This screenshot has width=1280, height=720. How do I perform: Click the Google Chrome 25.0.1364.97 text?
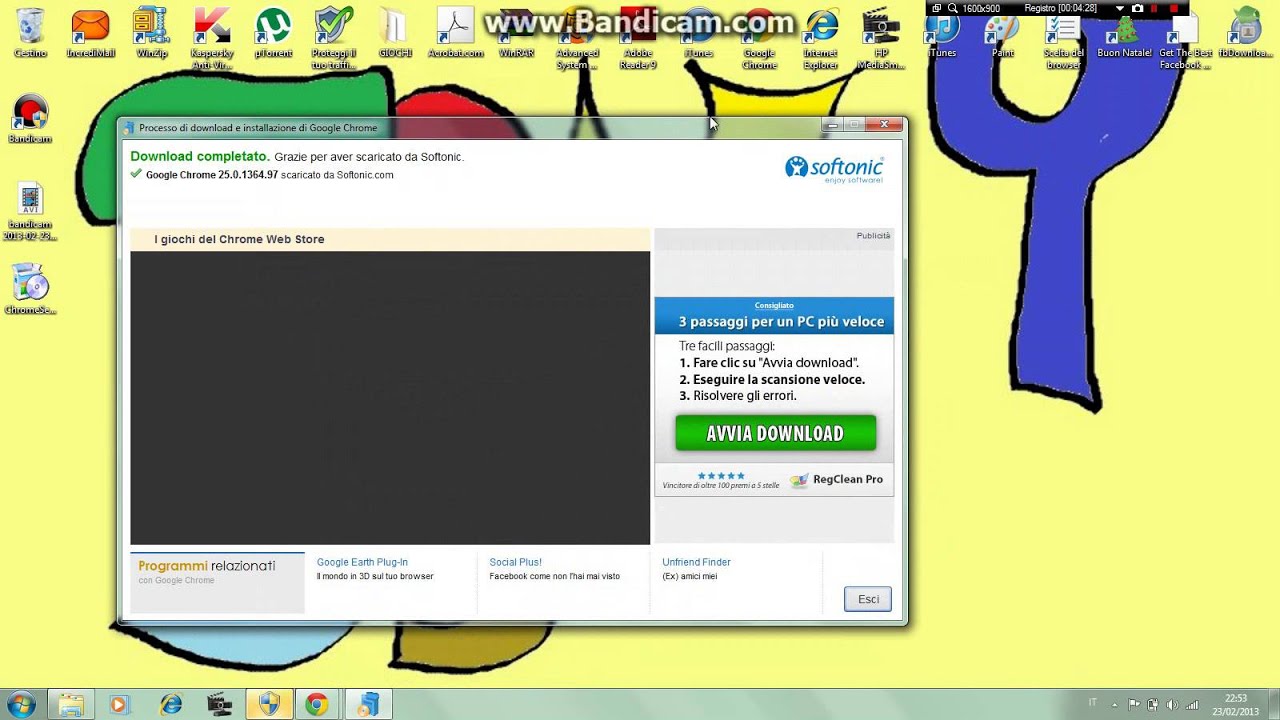212,174
